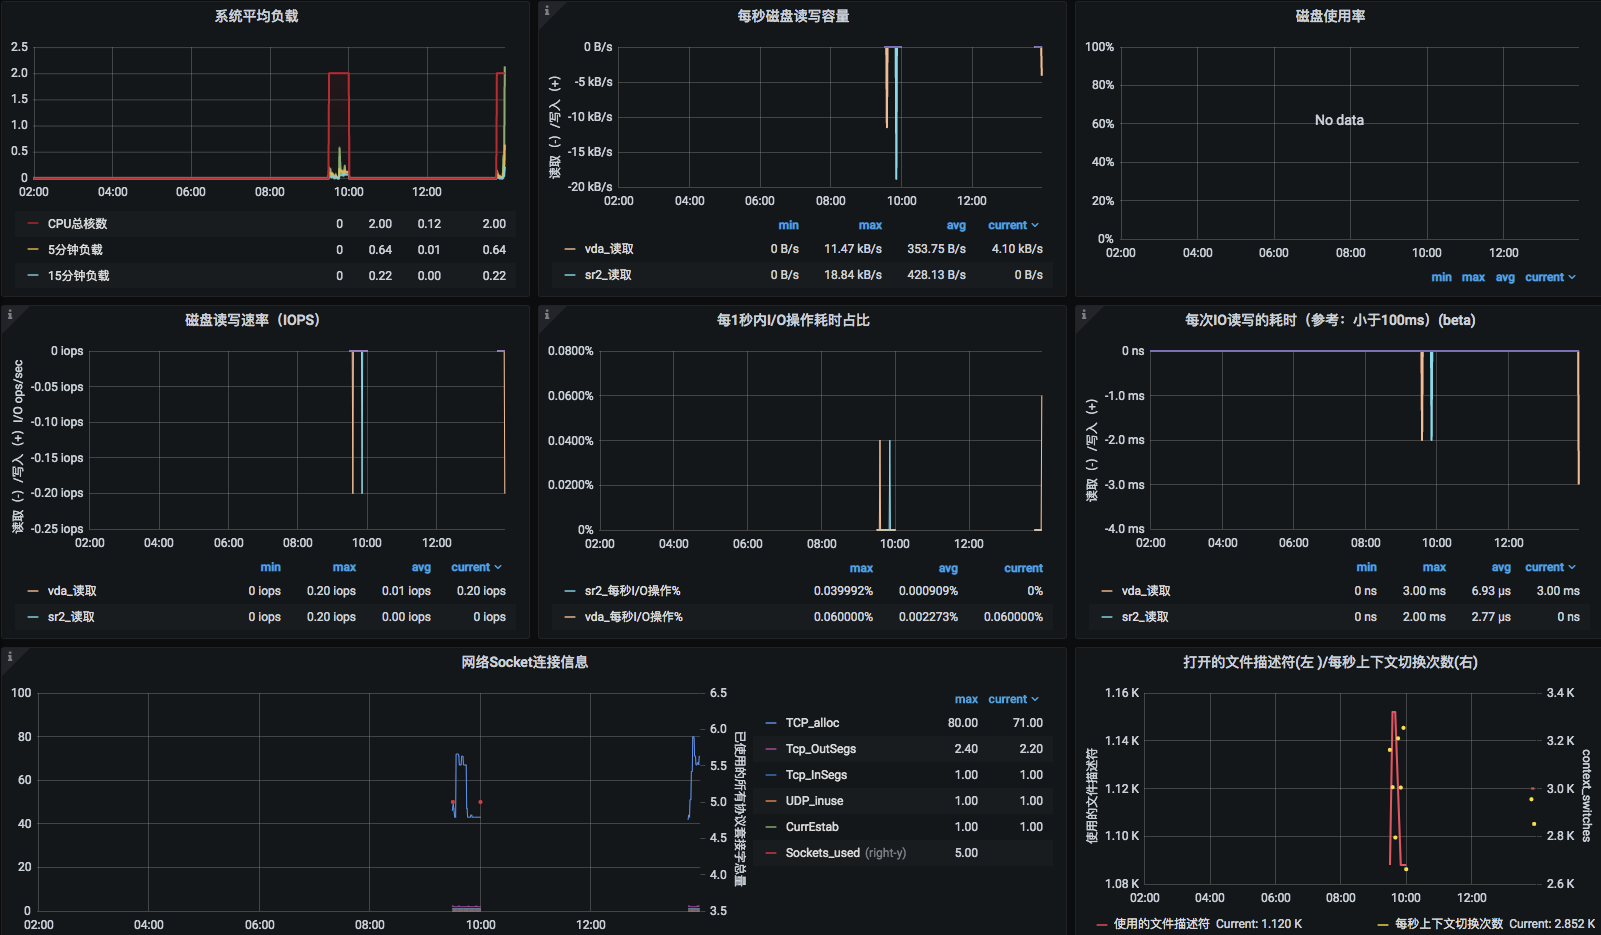Toggle vda_读取 series in 每次IO读写的耗时 legend
The height and width of the screenshot is (935, 1601).
click(1146, 591)
